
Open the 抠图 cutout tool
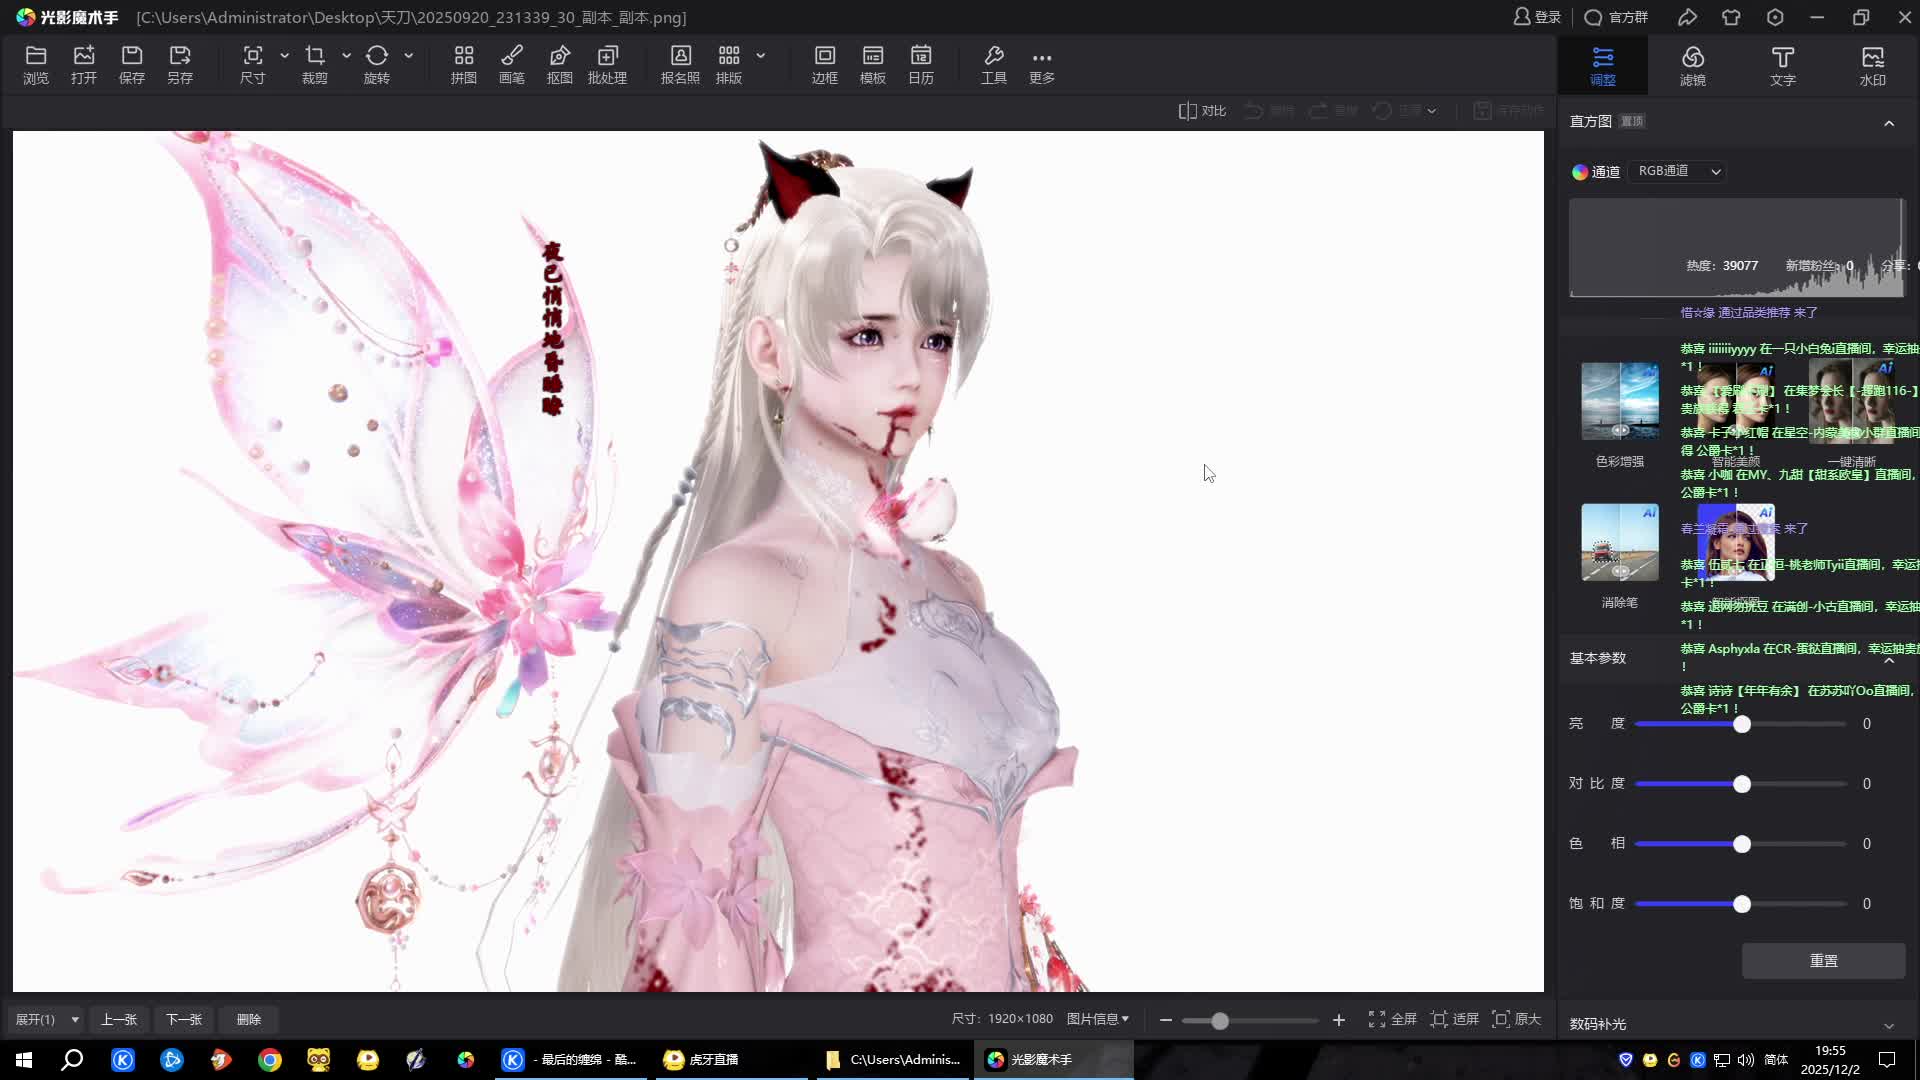559,64
